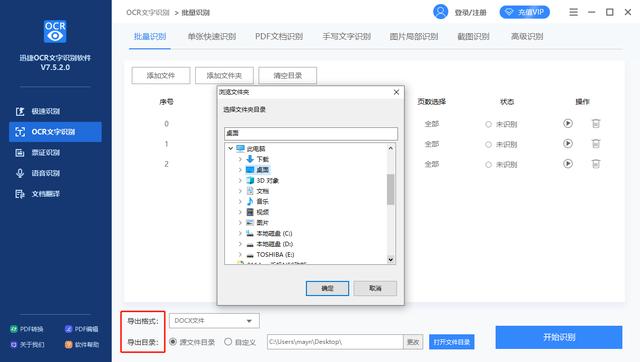Expand the 音乐 tree node
The width and height of the screenshot is (640, 362).
[240, 202]
